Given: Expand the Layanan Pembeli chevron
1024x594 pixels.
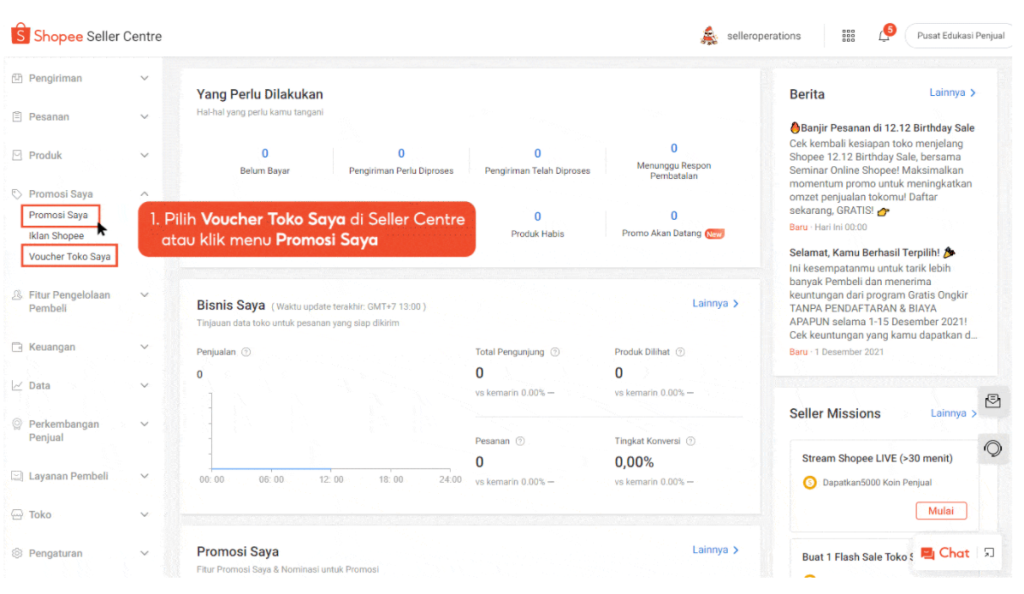Looking at the screenshot, I should [144, 476].
